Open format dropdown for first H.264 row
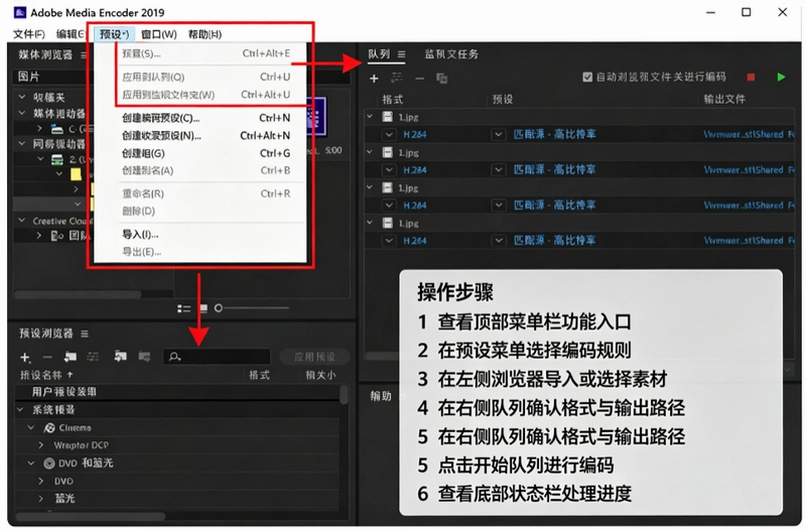The image size is (806, 531). coord(389,135)
